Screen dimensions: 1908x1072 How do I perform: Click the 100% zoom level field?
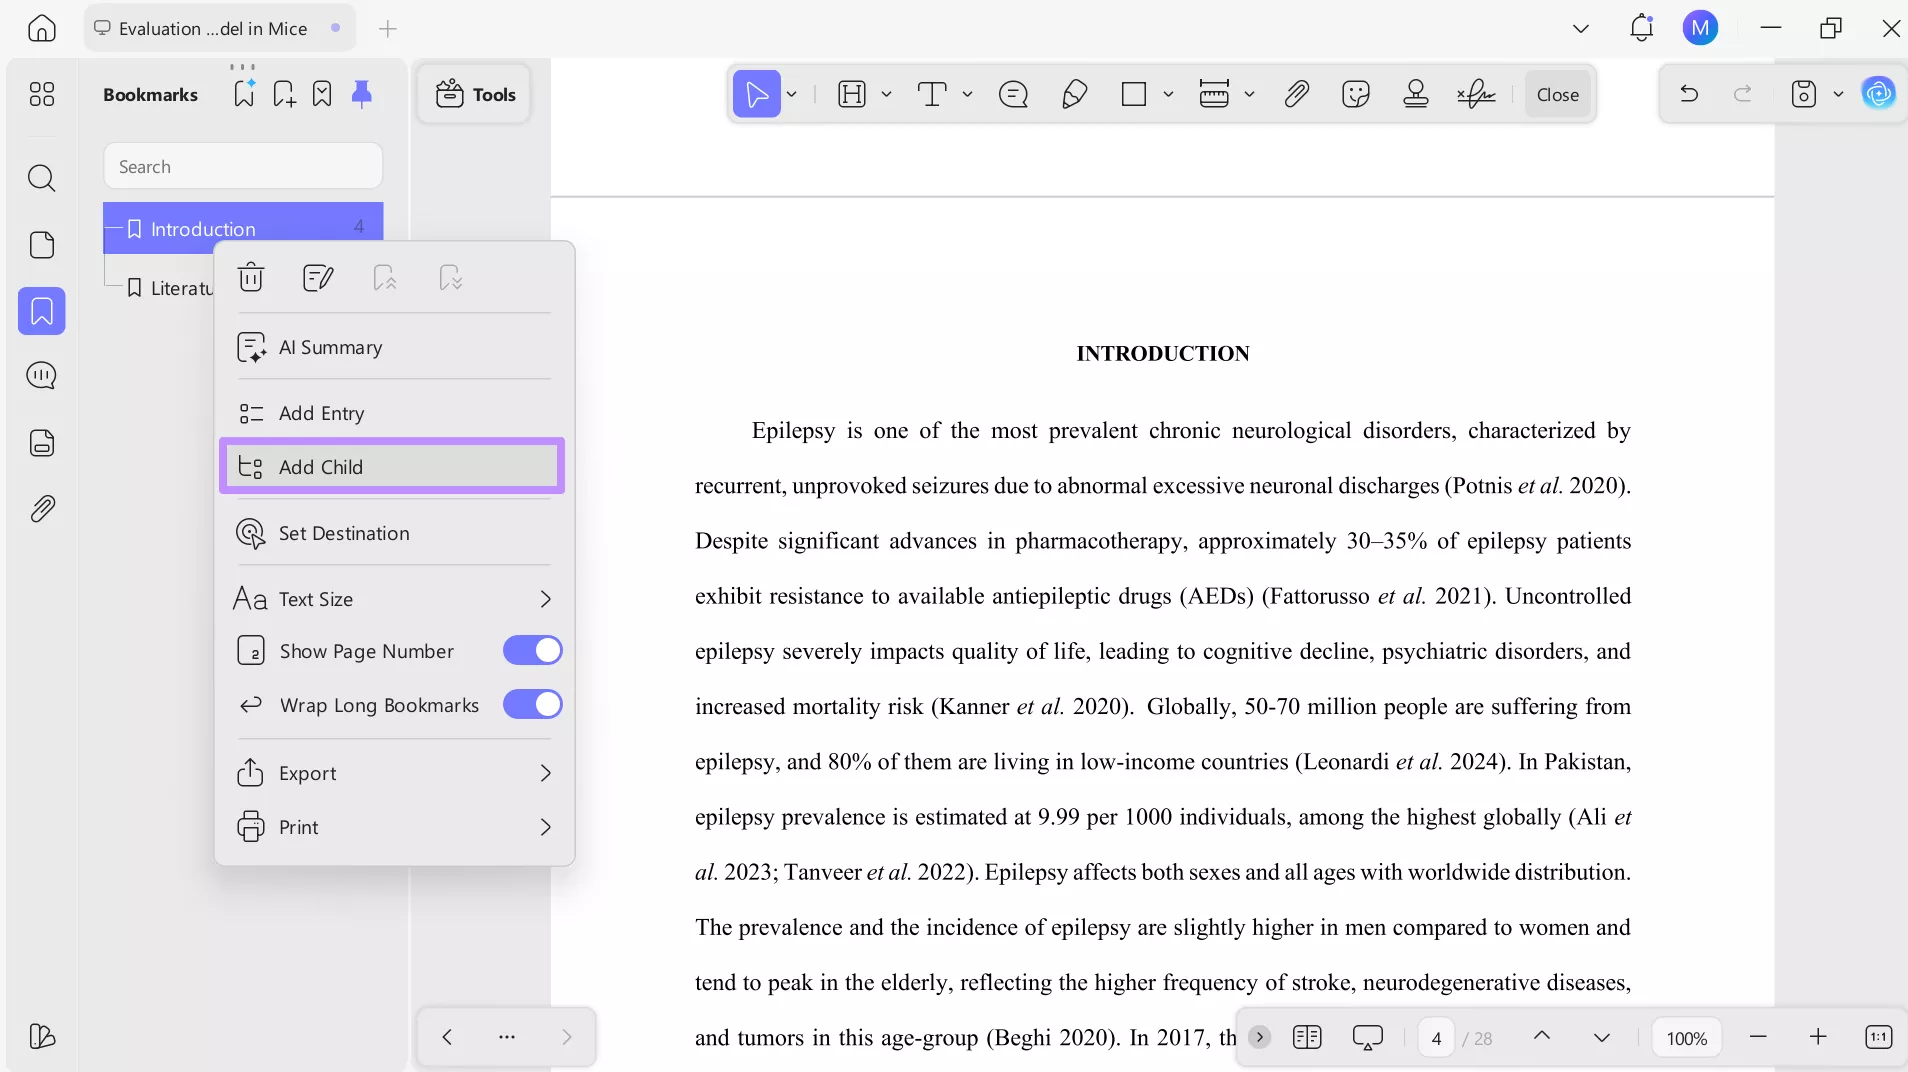point(1686,1038)
